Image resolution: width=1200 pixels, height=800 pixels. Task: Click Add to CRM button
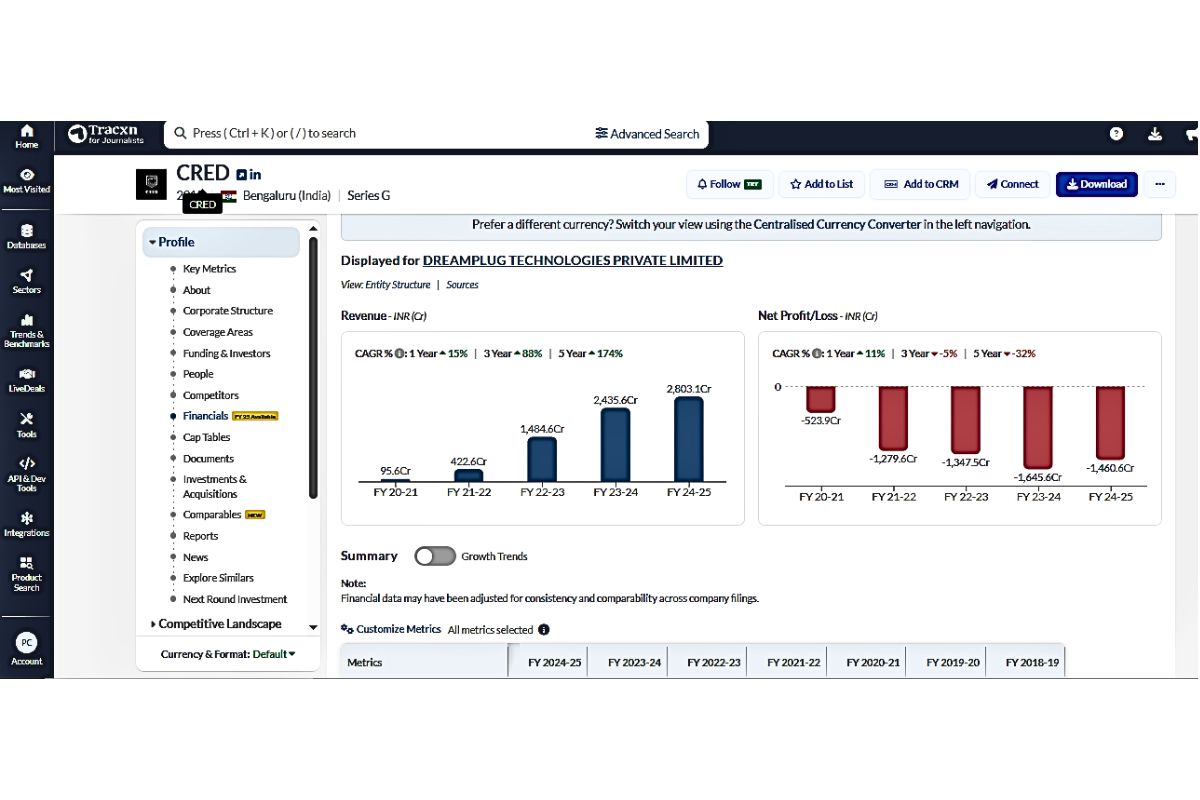tap(921, 184)
